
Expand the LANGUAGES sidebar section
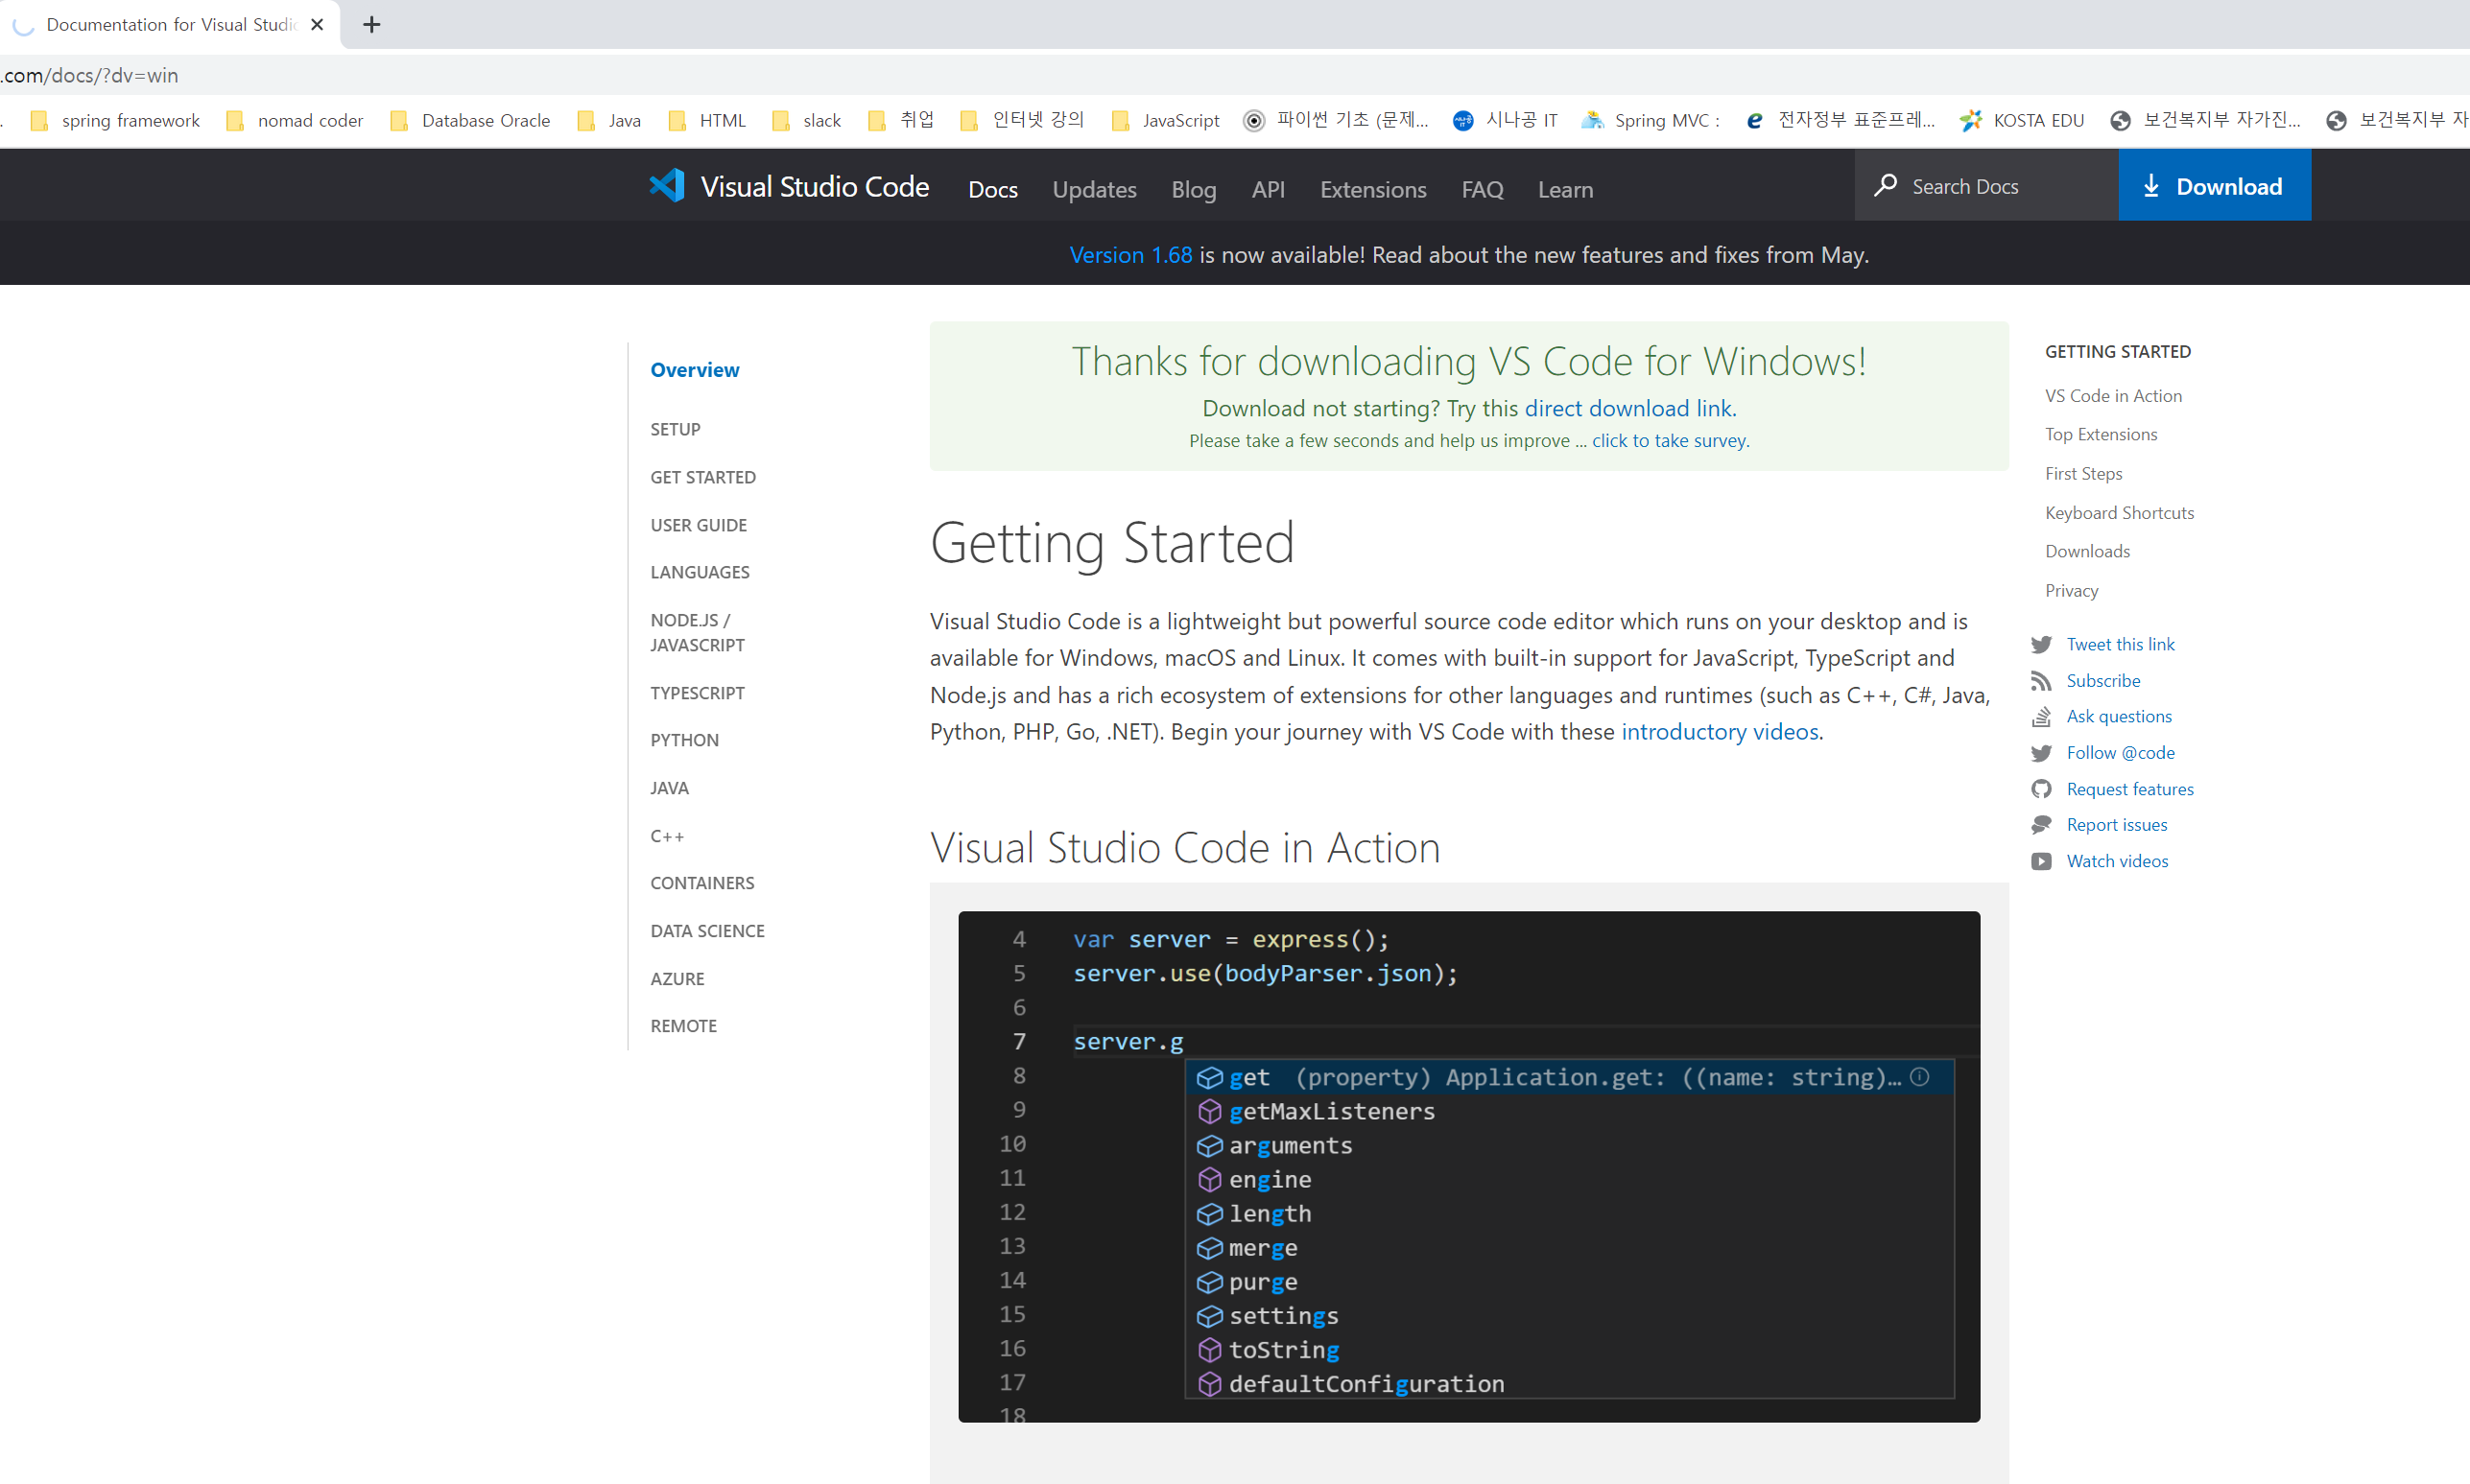pyautogui.click(x=699, y=572)
